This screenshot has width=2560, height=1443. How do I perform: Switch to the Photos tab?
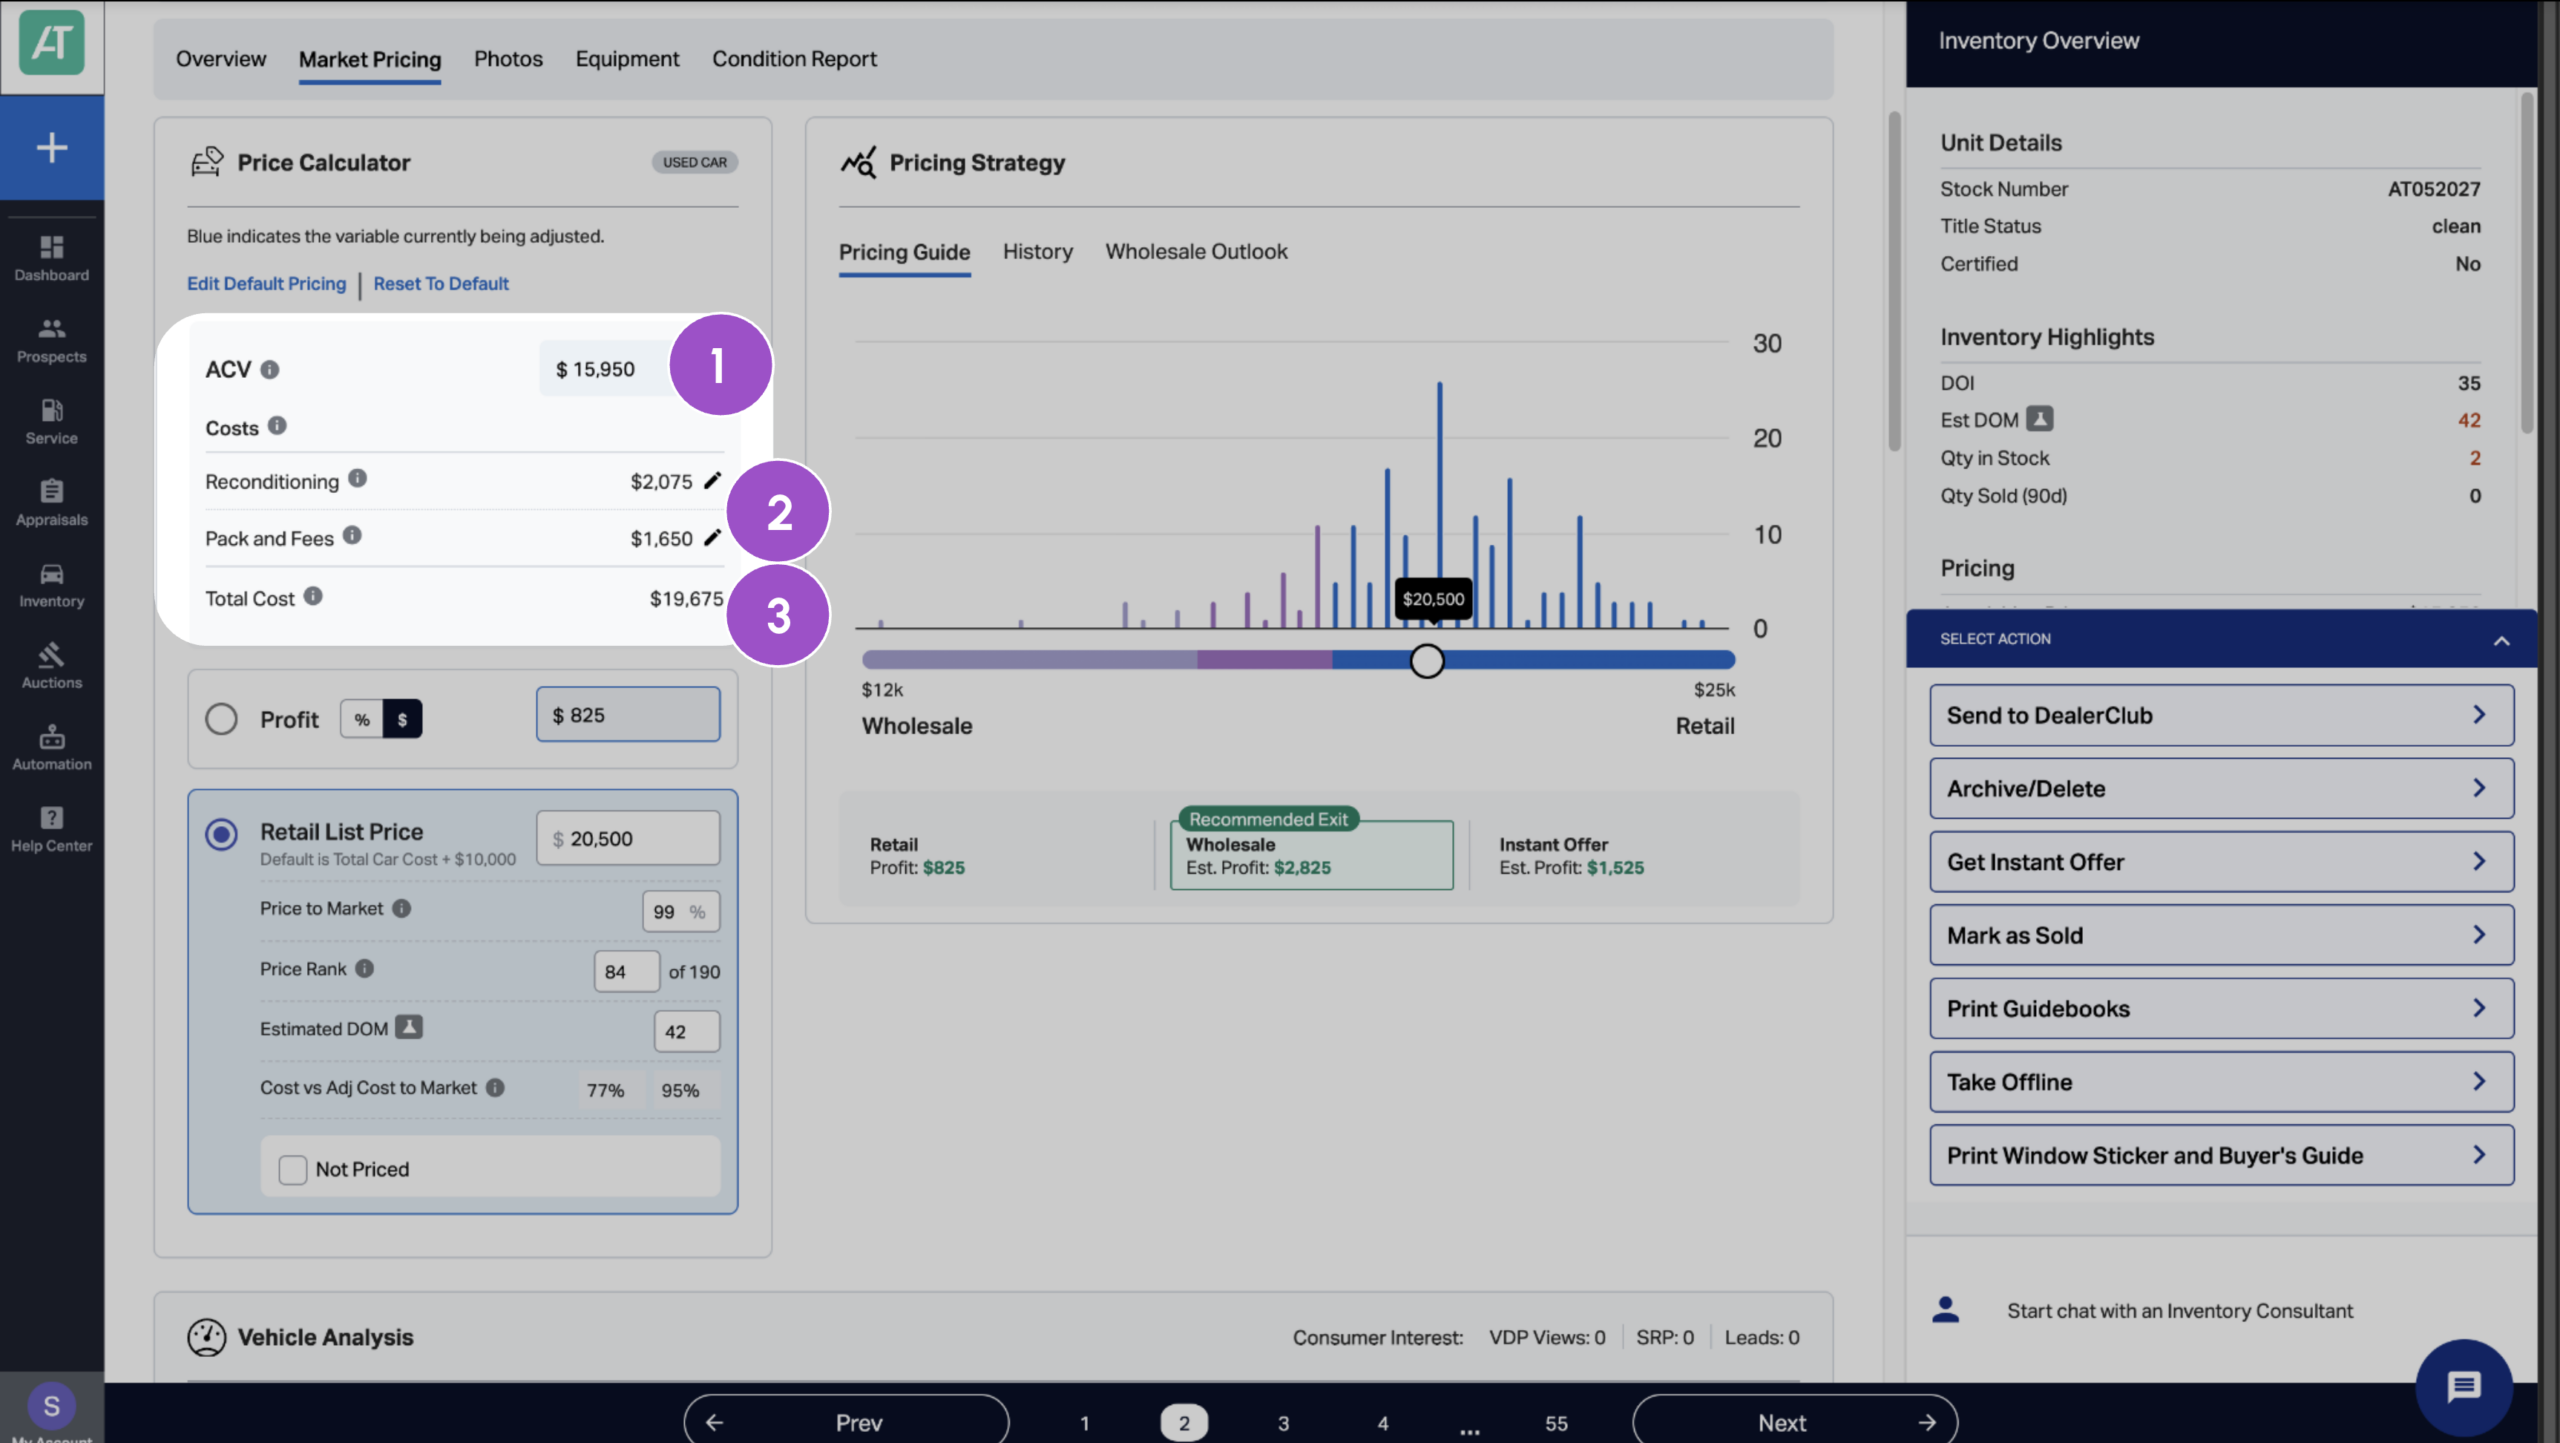pos(508,59)
